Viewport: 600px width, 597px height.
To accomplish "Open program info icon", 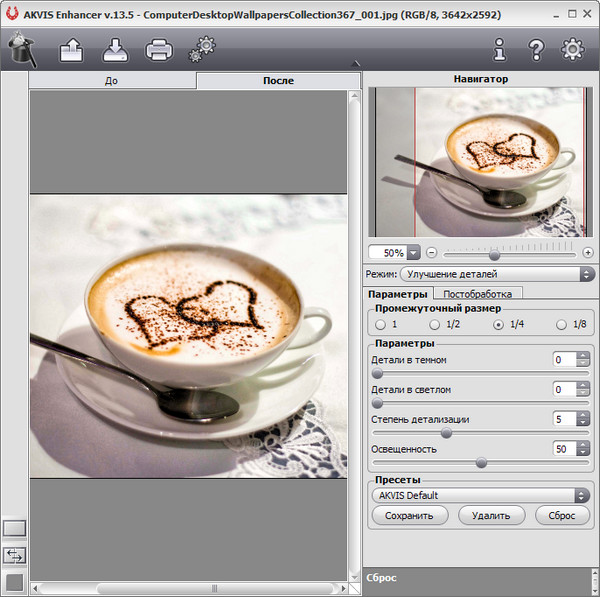I will (x=500, y=48).
